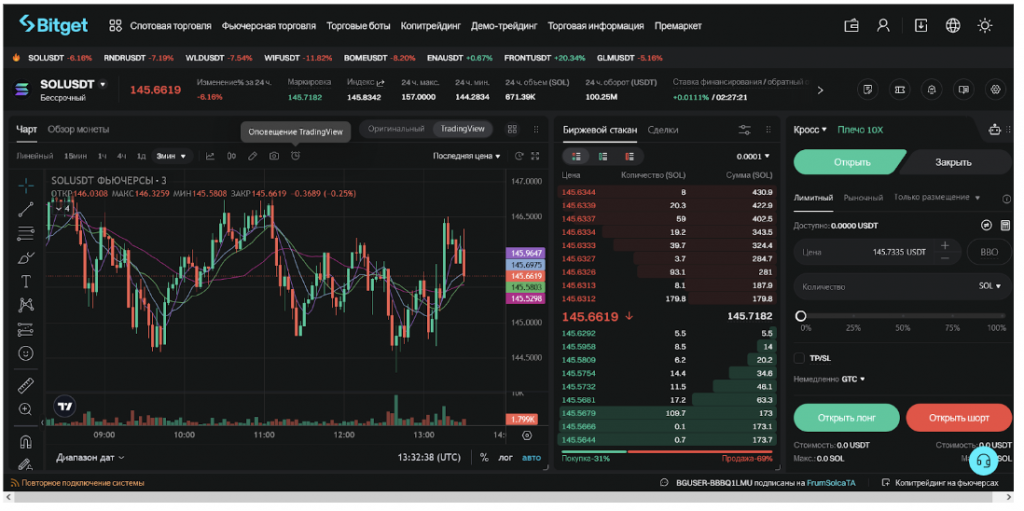
Task: Open the language globe icon
Action: [x=952, y=25]
